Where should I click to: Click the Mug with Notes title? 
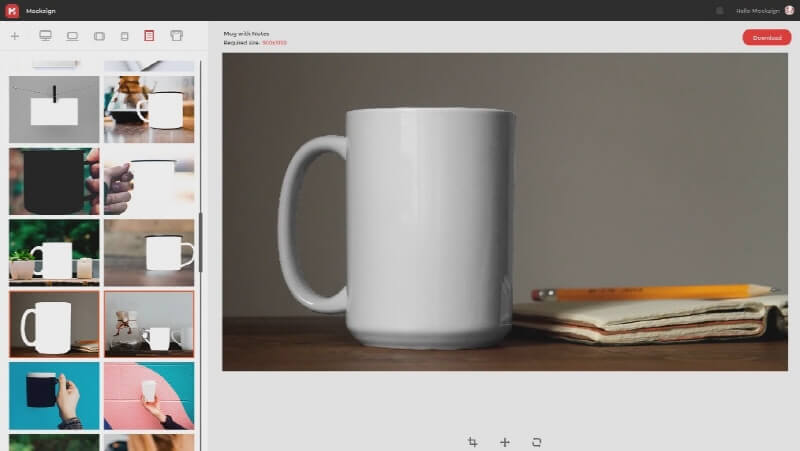(246, 34)
